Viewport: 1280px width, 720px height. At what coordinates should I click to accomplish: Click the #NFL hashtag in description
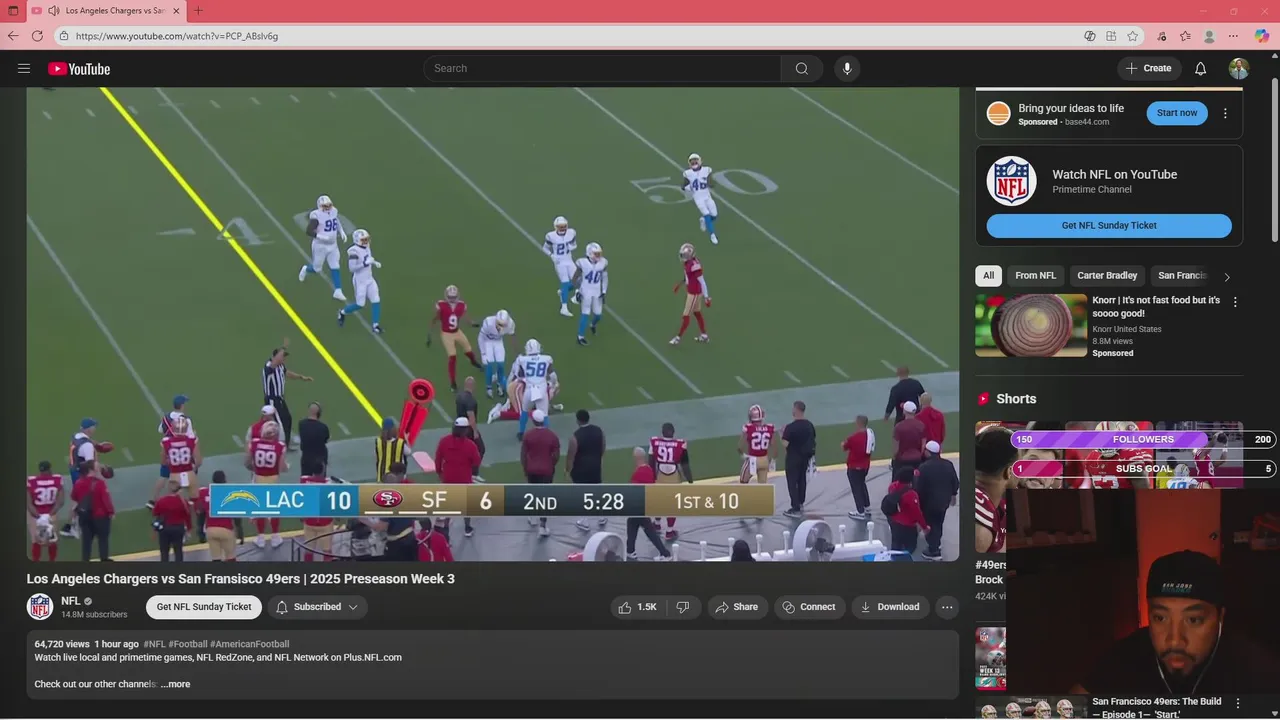tap(155, 644)
